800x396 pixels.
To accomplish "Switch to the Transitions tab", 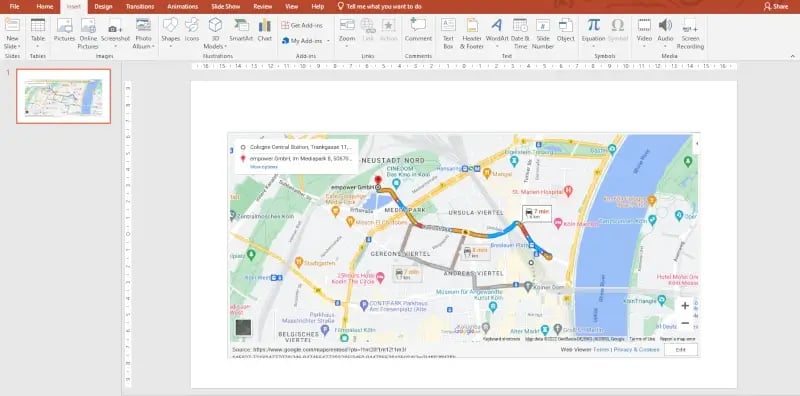I will click(x=140, y=7).
